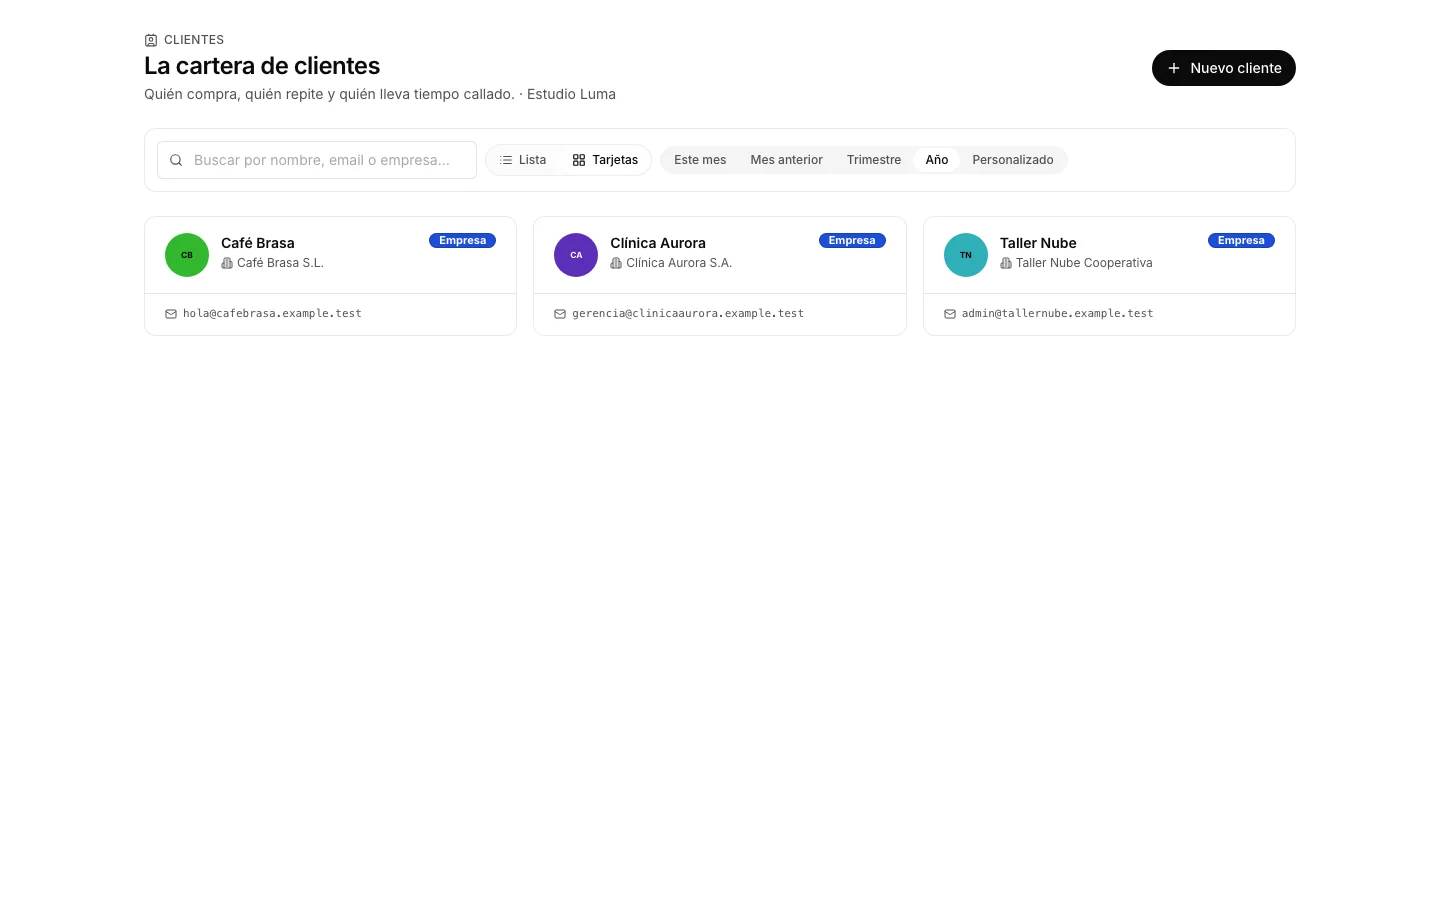Click envelope icon beside hola@cafebrasa email

pos(171,314)
